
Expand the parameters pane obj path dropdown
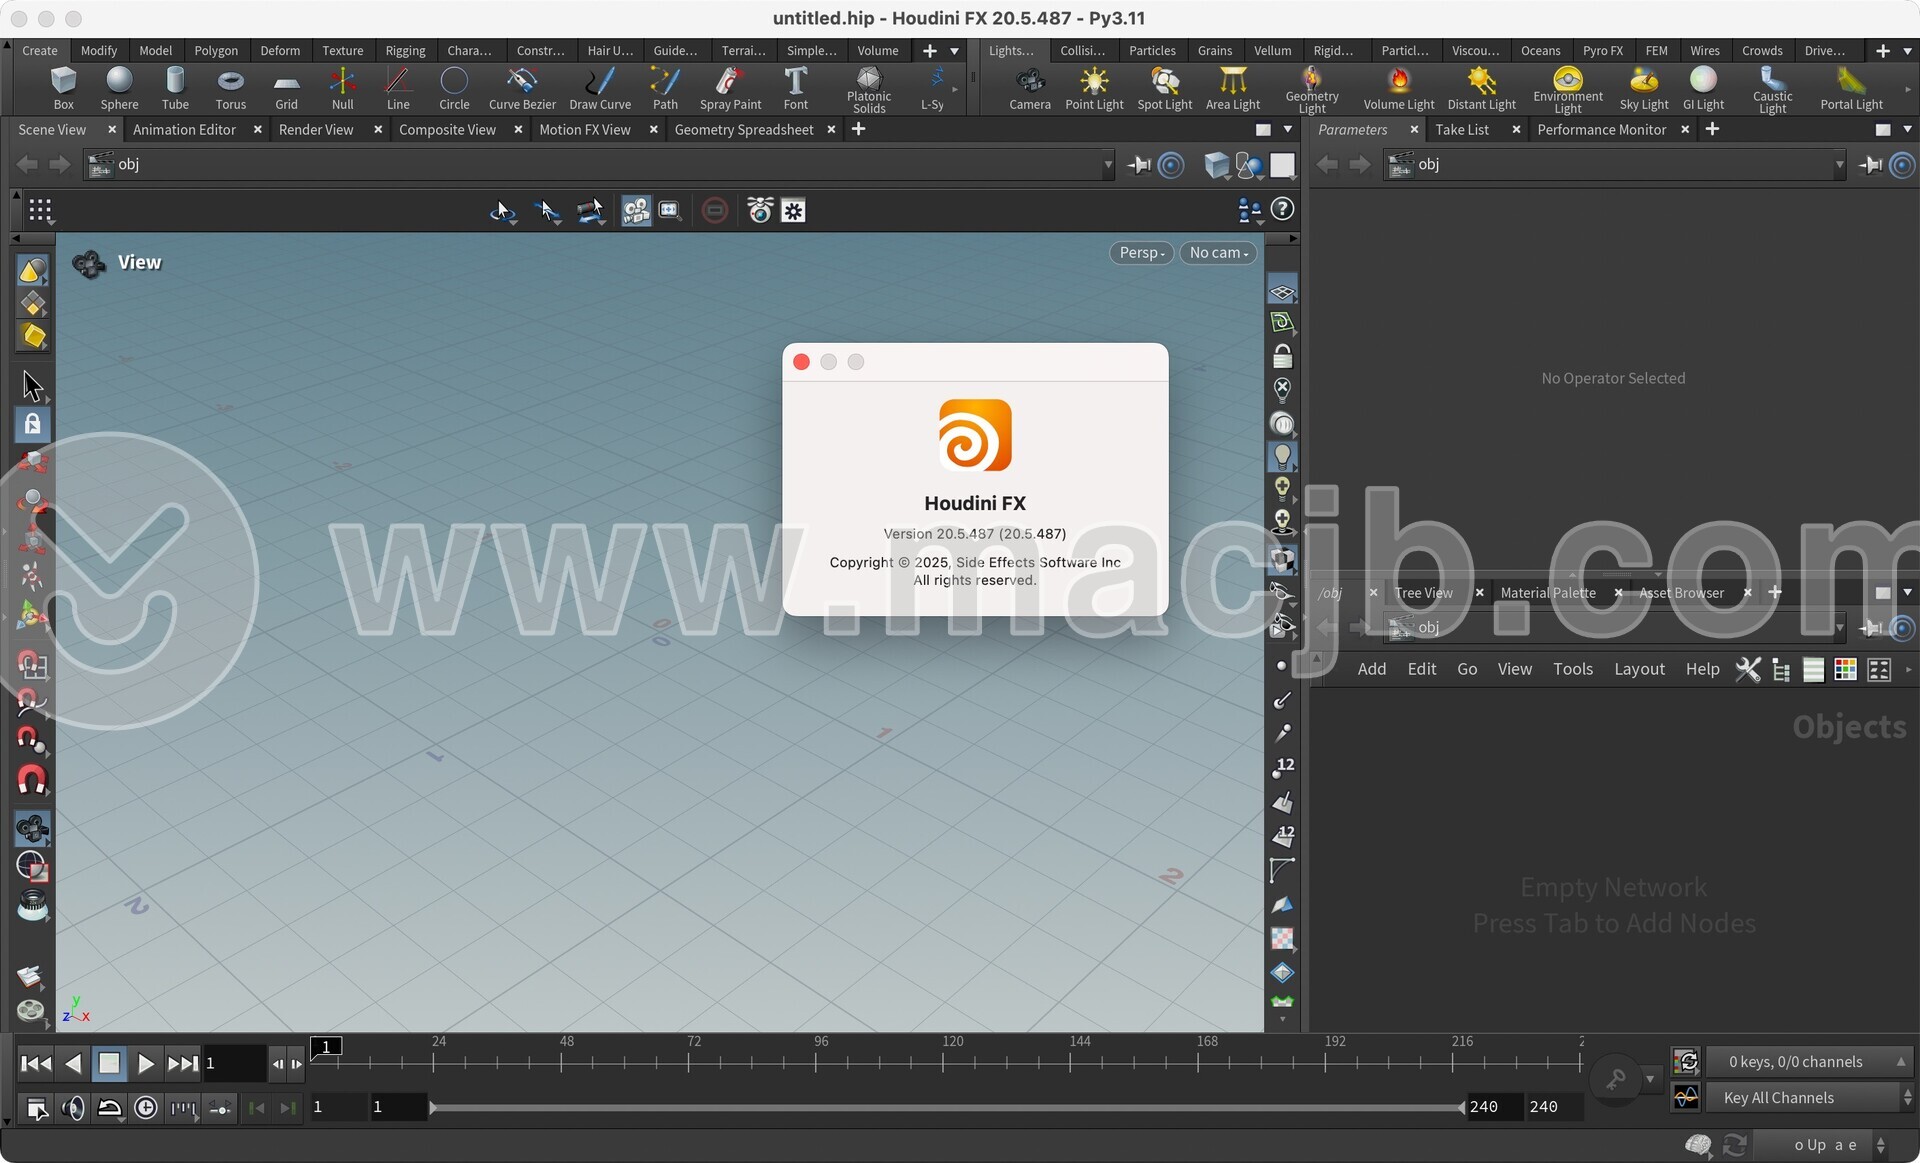(x=1839, y=165)
